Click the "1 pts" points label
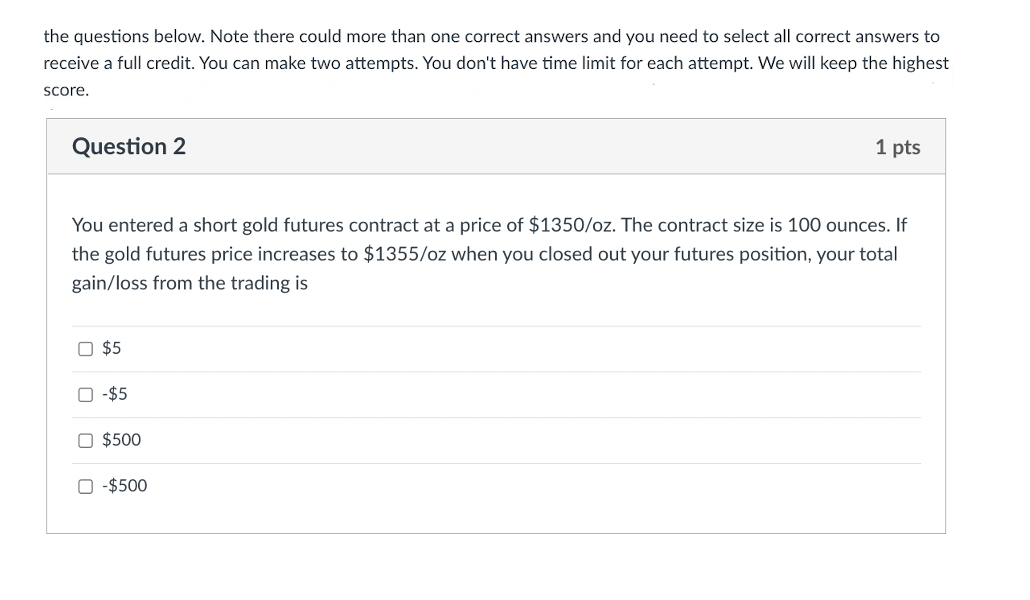1030x600 pixels. point(897,147)
